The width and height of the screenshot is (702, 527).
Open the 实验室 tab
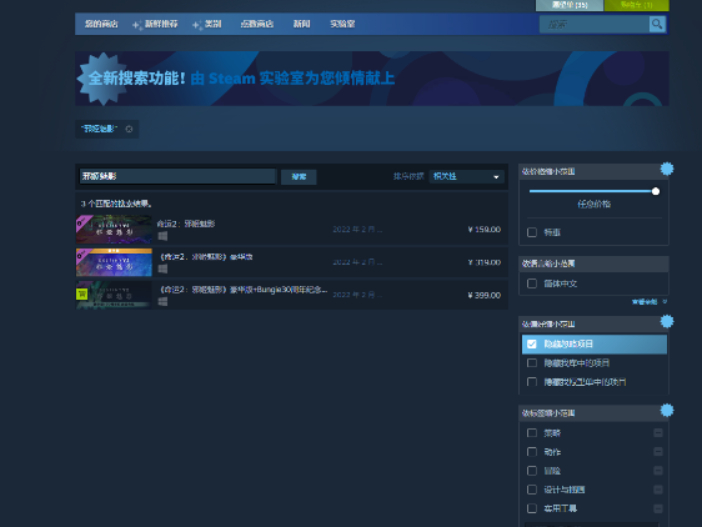[342, 24]
